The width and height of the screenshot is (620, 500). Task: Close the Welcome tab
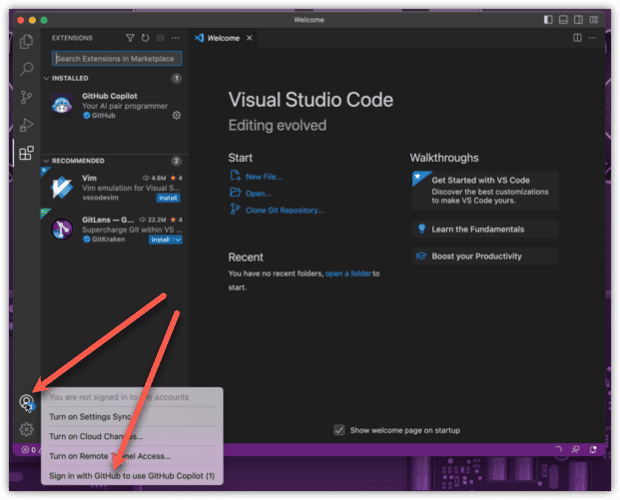coord(249,38)
